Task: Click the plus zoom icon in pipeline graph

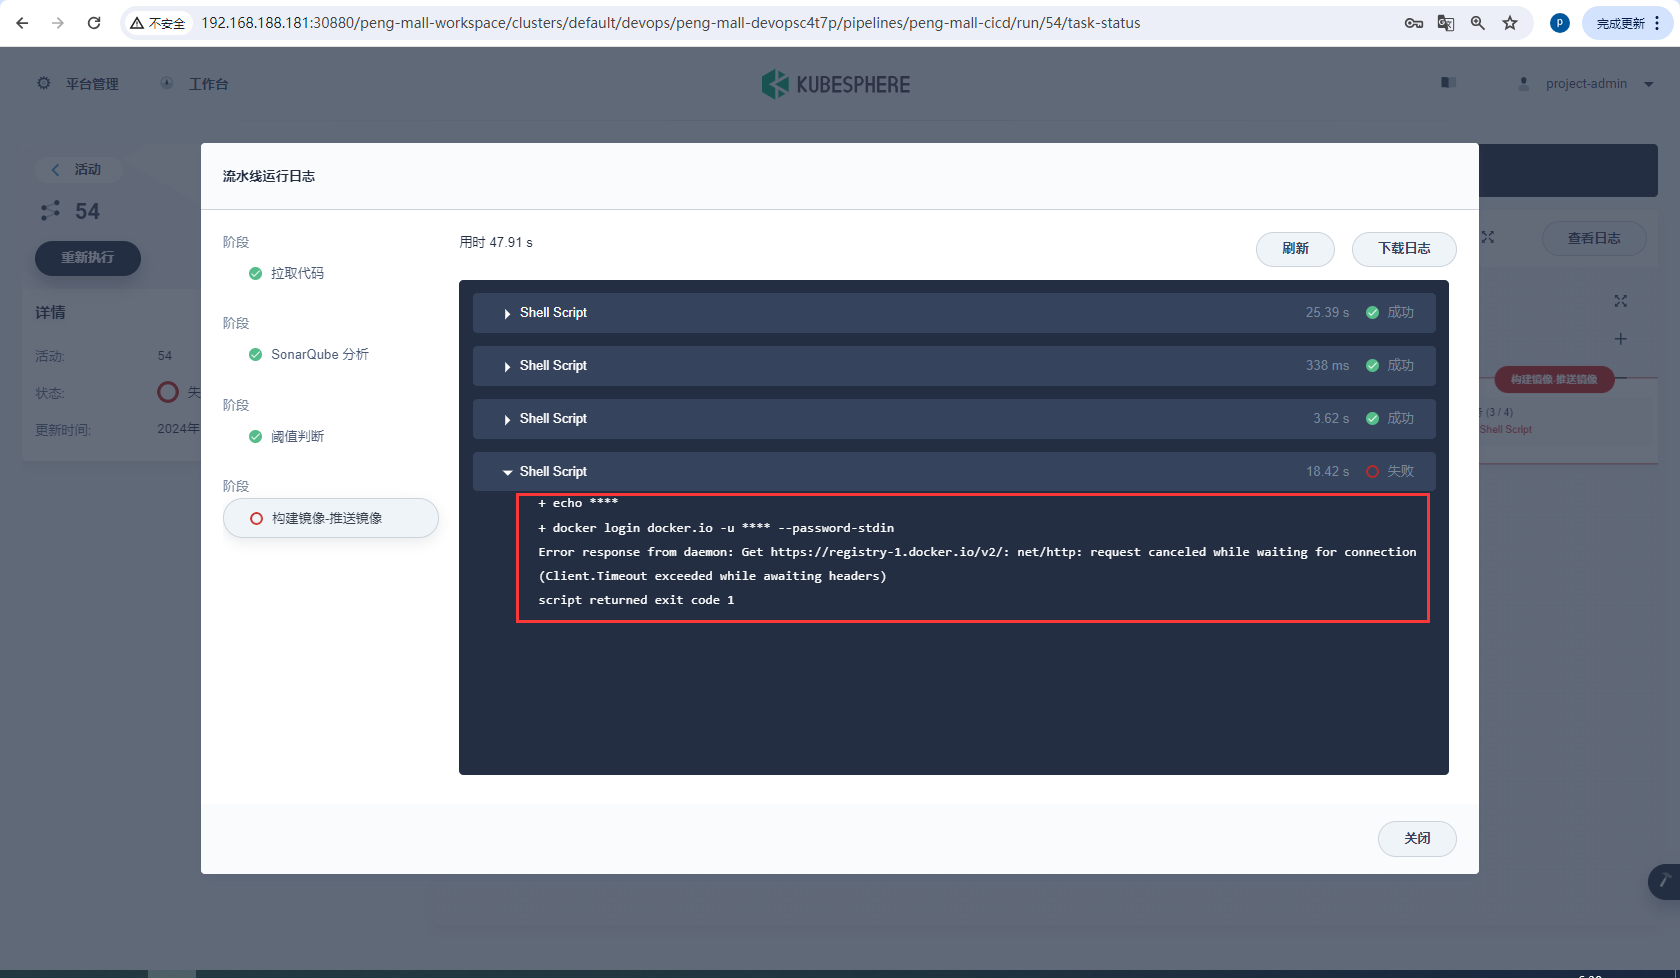Action: point(1620,339)
